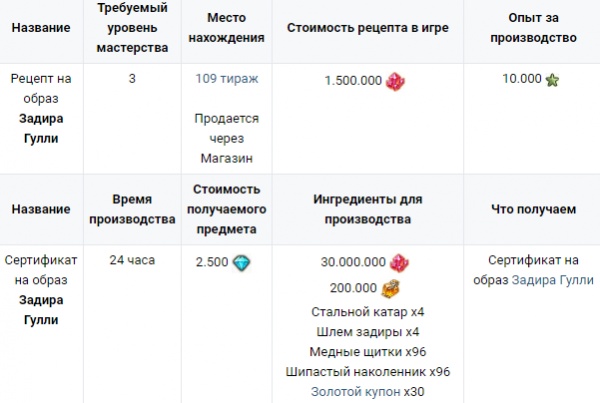Screen dimensions: 600x403
Task: Open the Золотой купон link
Action: (x=355, y=392)
